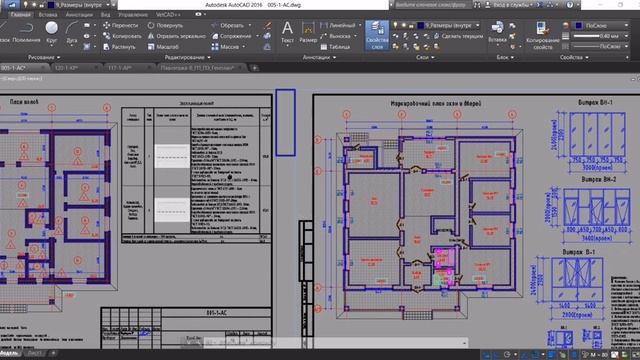Open the Вид ribbon tab
This screenshot has width=640, height=360.
click(x=105, y=15)
